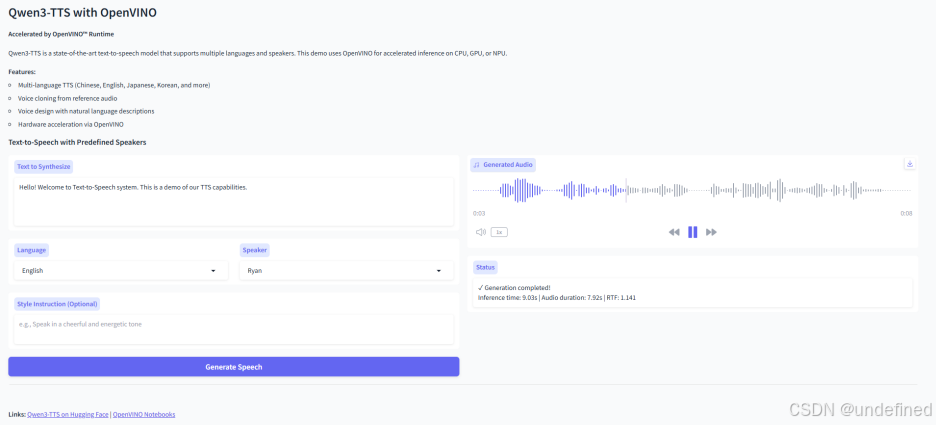This screenshot has height=425, width=936.
Task: Click the 0:08 total duration readout
Action: coord(906,213)
